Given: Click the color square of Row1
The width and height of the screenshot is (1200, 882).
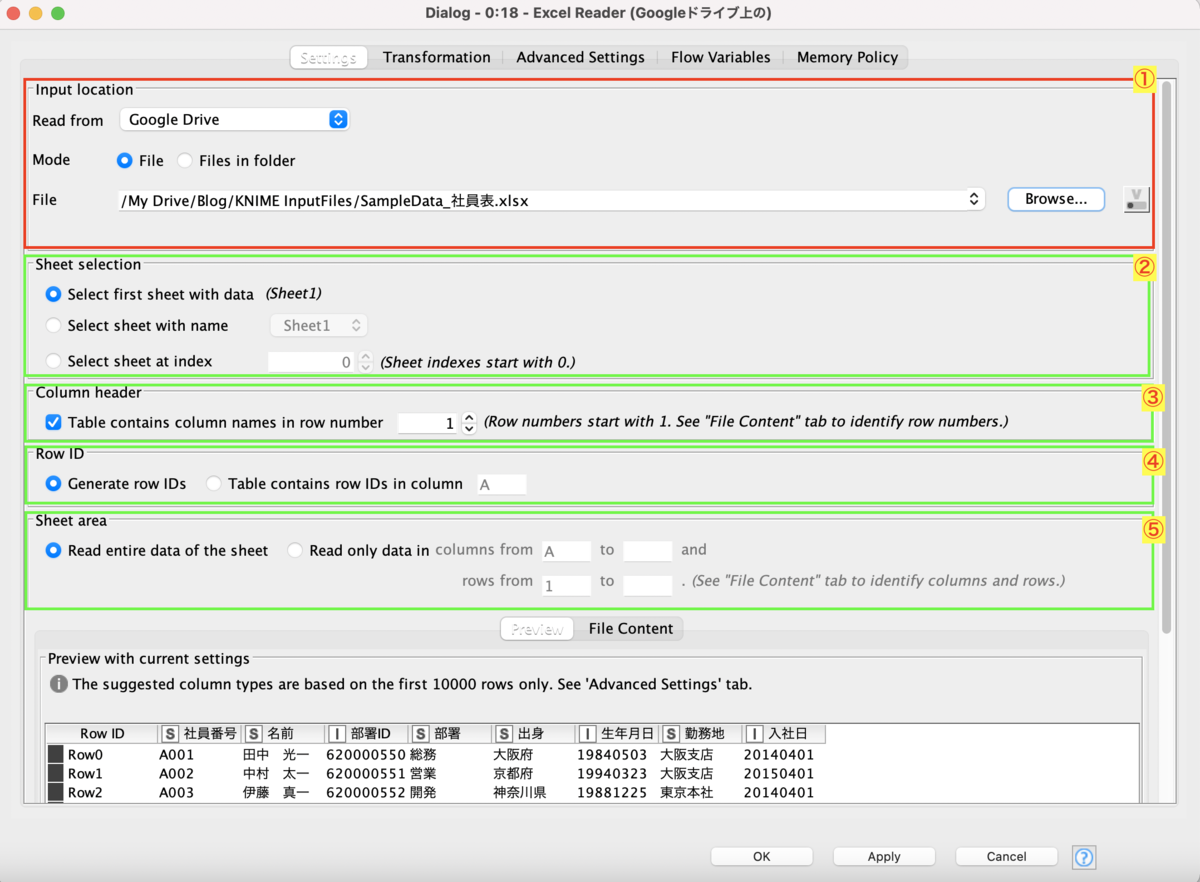Looking at the screenshot, I should [56, 773].
